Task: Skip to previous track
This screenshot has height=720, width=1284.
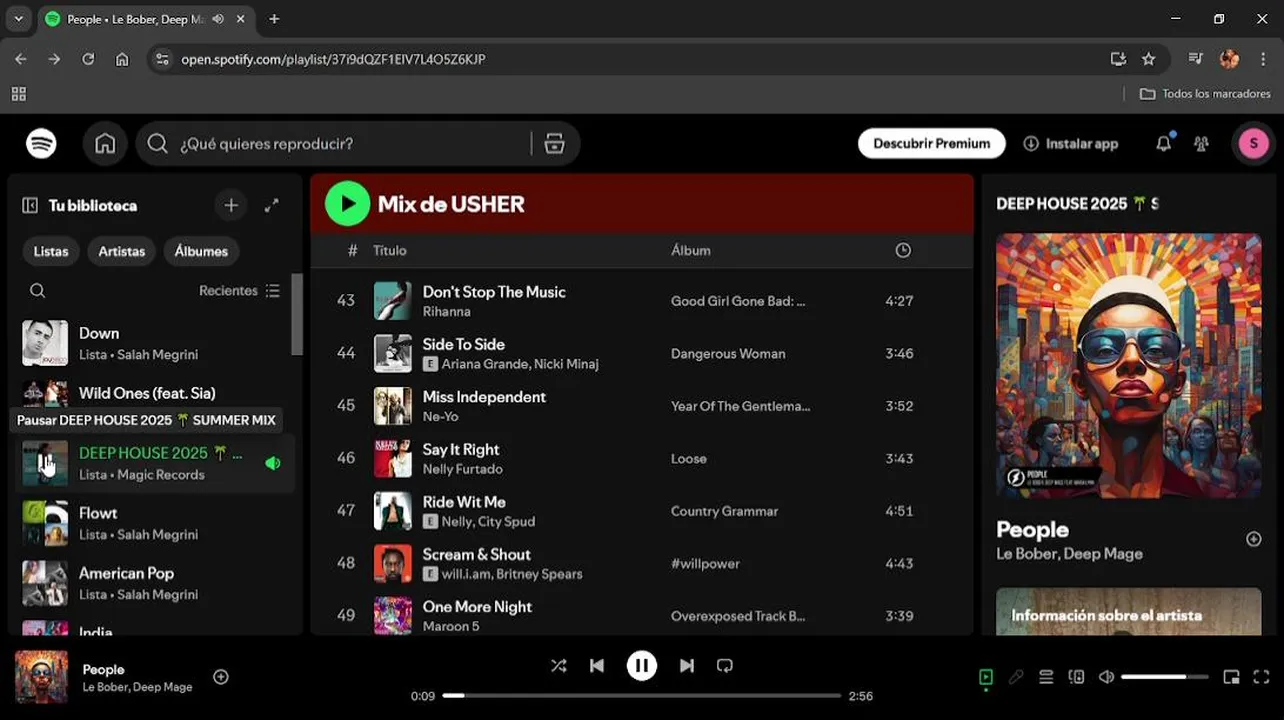Action: [x=597, y=666]
